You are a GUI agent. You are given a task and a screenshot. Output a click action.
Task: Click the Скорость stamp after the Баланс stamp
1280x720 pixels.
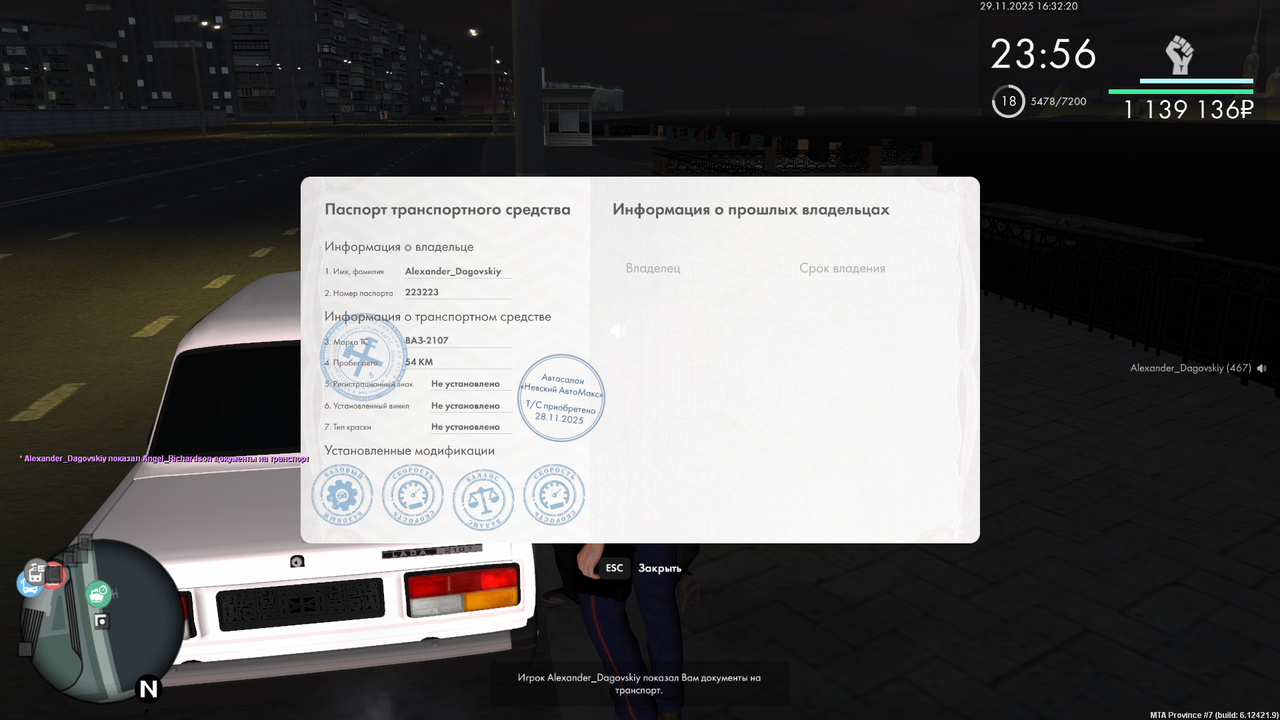(554, 495)
